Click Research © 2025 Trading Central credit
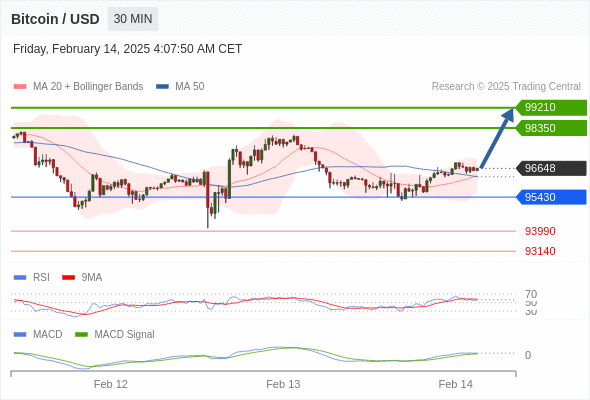This screenshot has height=400, width=590. (506, 87)
